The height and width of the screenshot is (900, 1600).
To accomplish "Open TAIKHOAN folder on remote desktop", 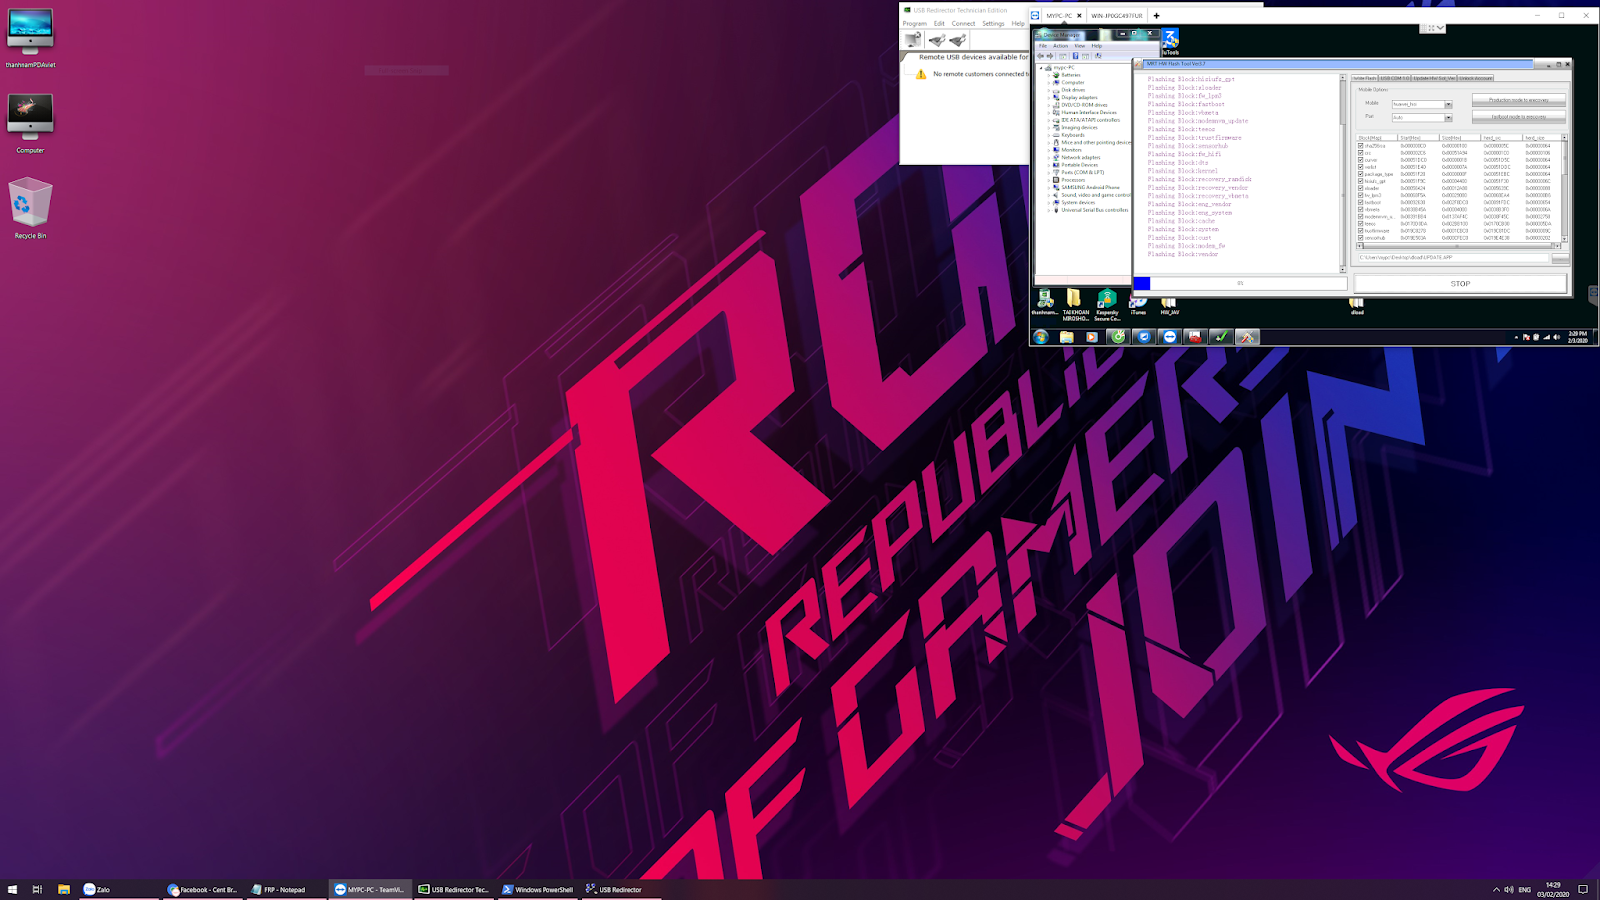I will tap(1075, 305).
